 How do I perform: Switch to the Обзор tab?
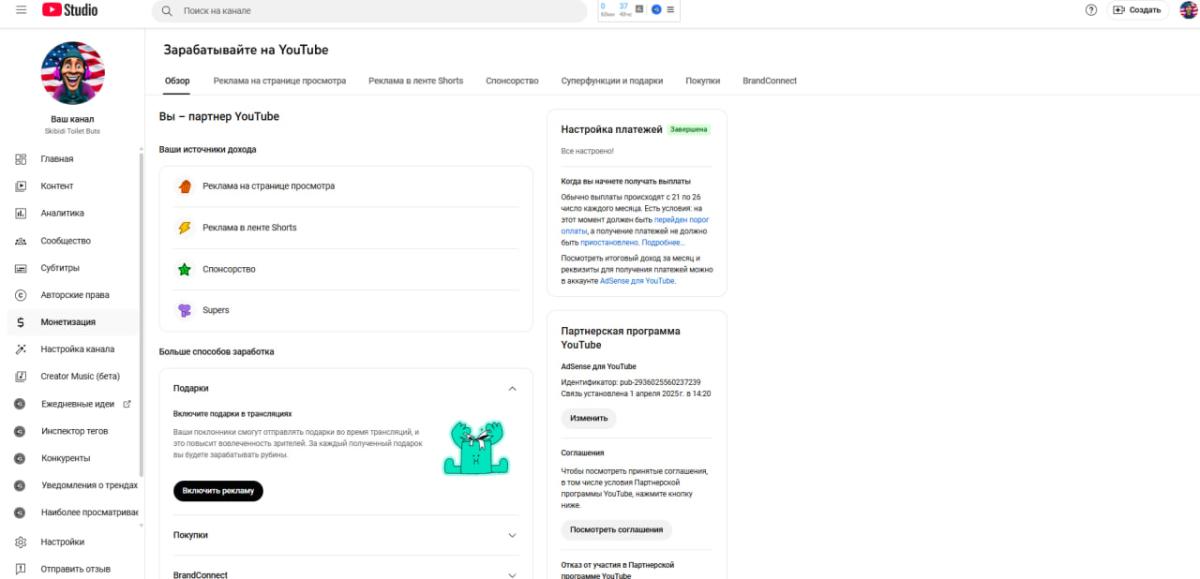point(177,81)
